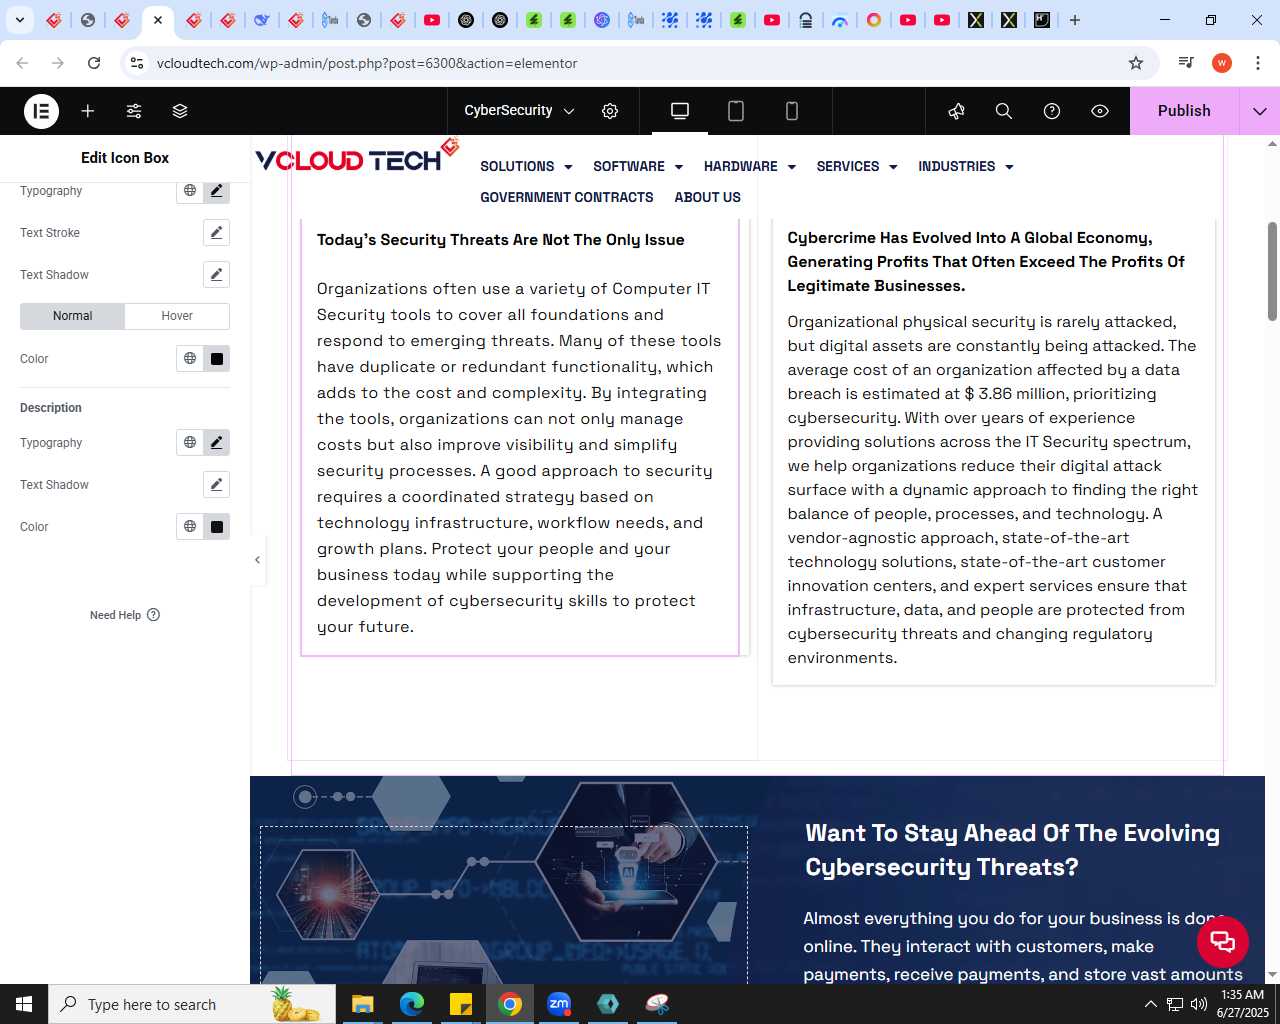Edit Text Shadow under Text Stroke
This screenshot has height=1024, width=1280.
[217, 275]
